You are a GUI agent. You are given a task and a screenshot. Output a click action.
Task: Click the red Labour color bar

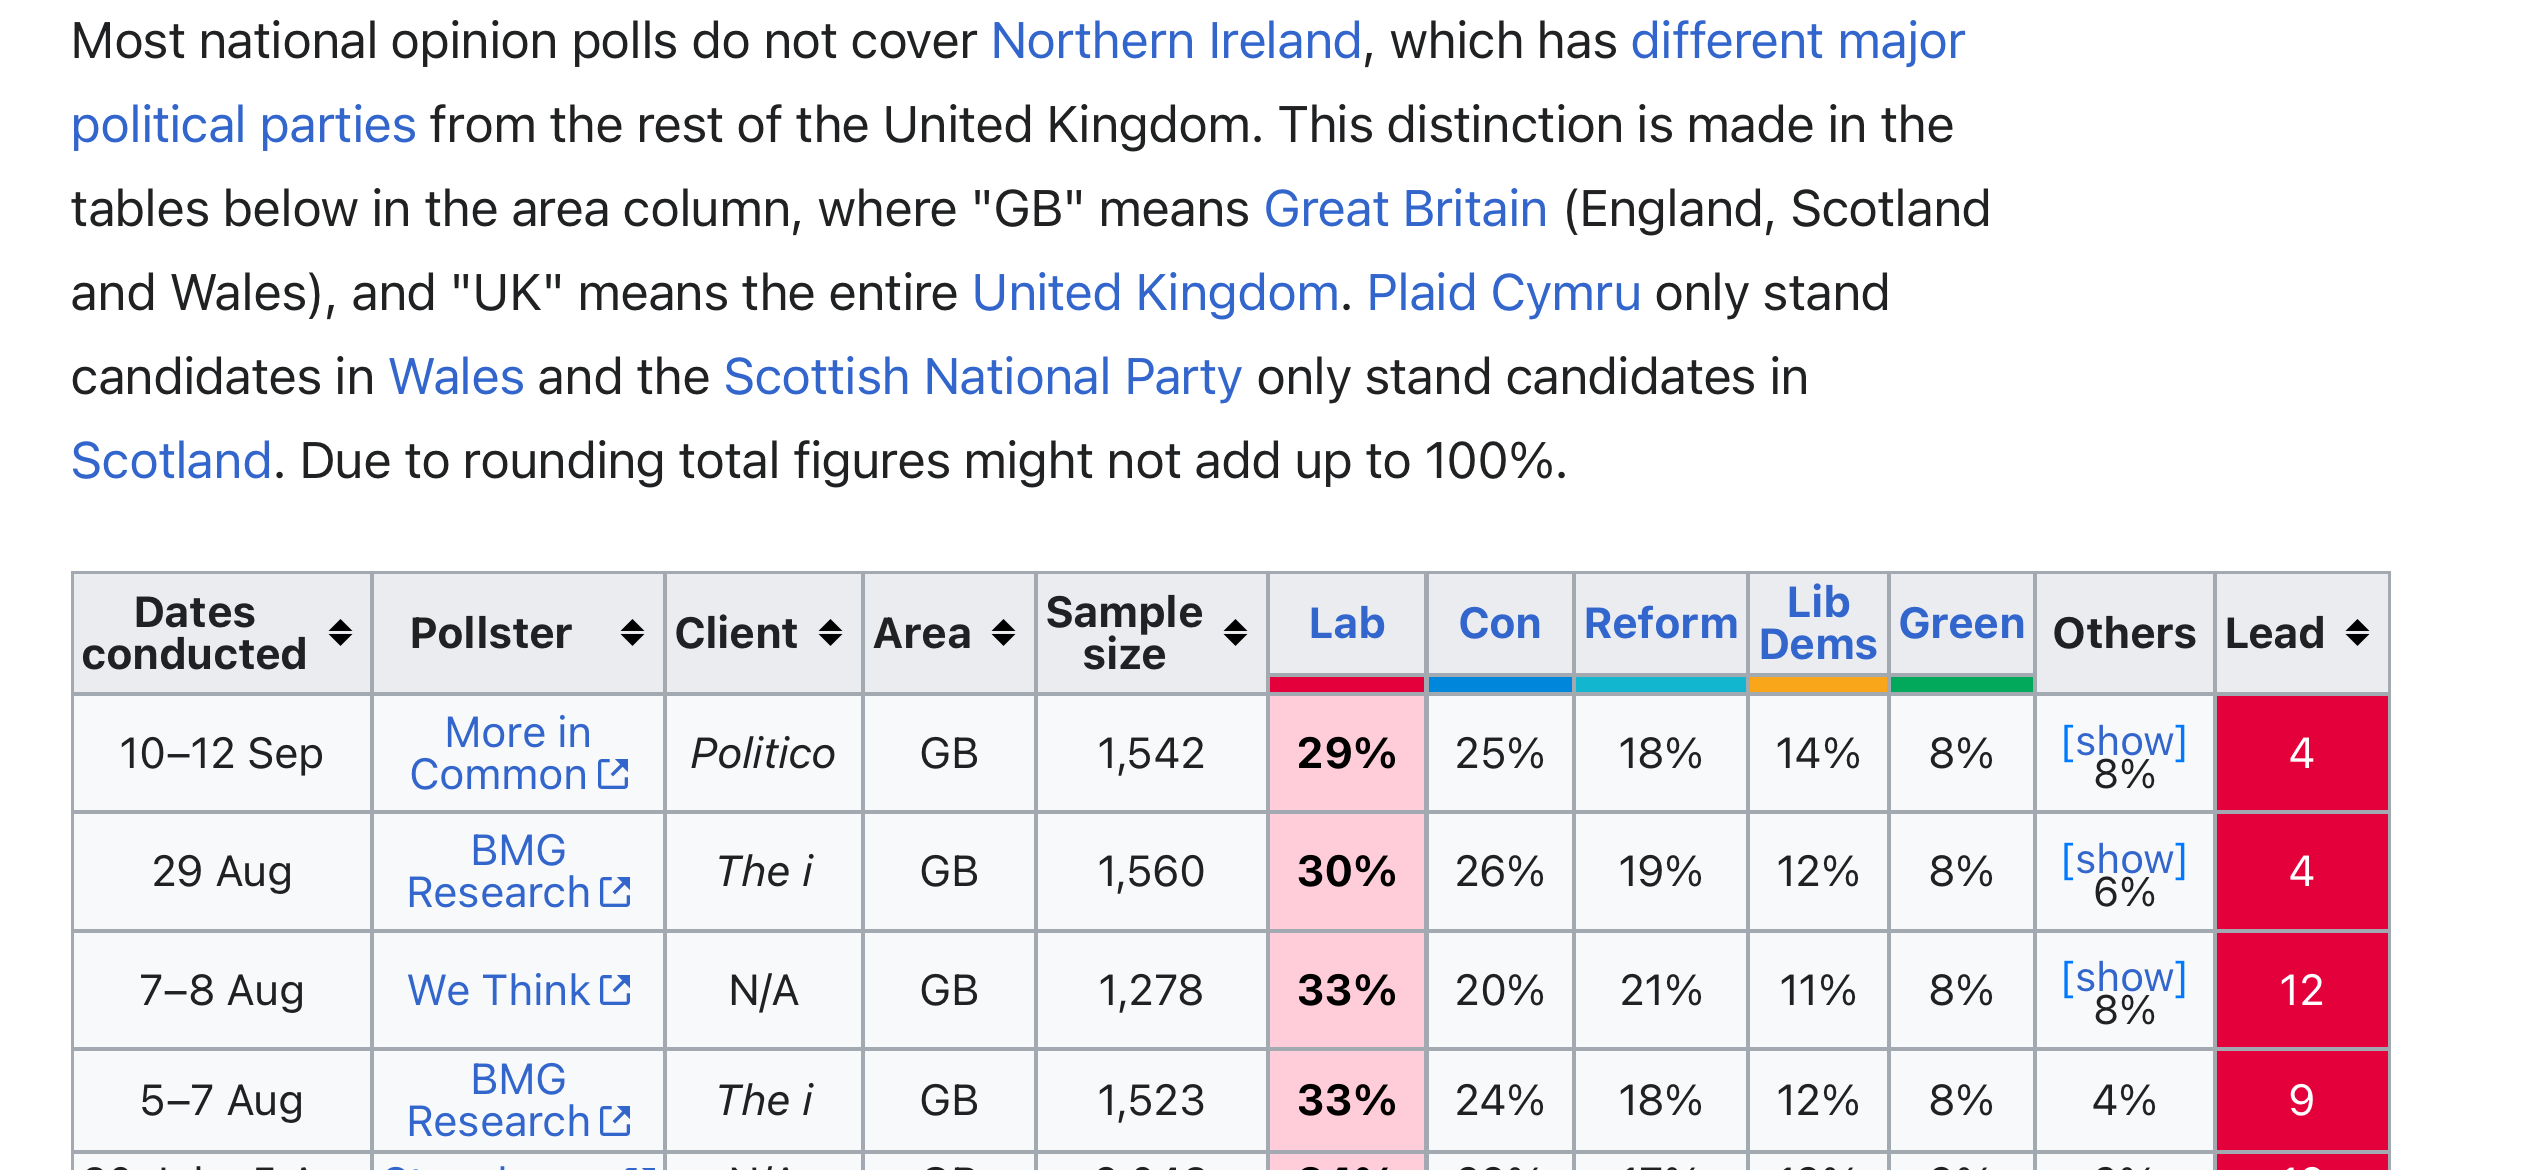pos(1346,685)
